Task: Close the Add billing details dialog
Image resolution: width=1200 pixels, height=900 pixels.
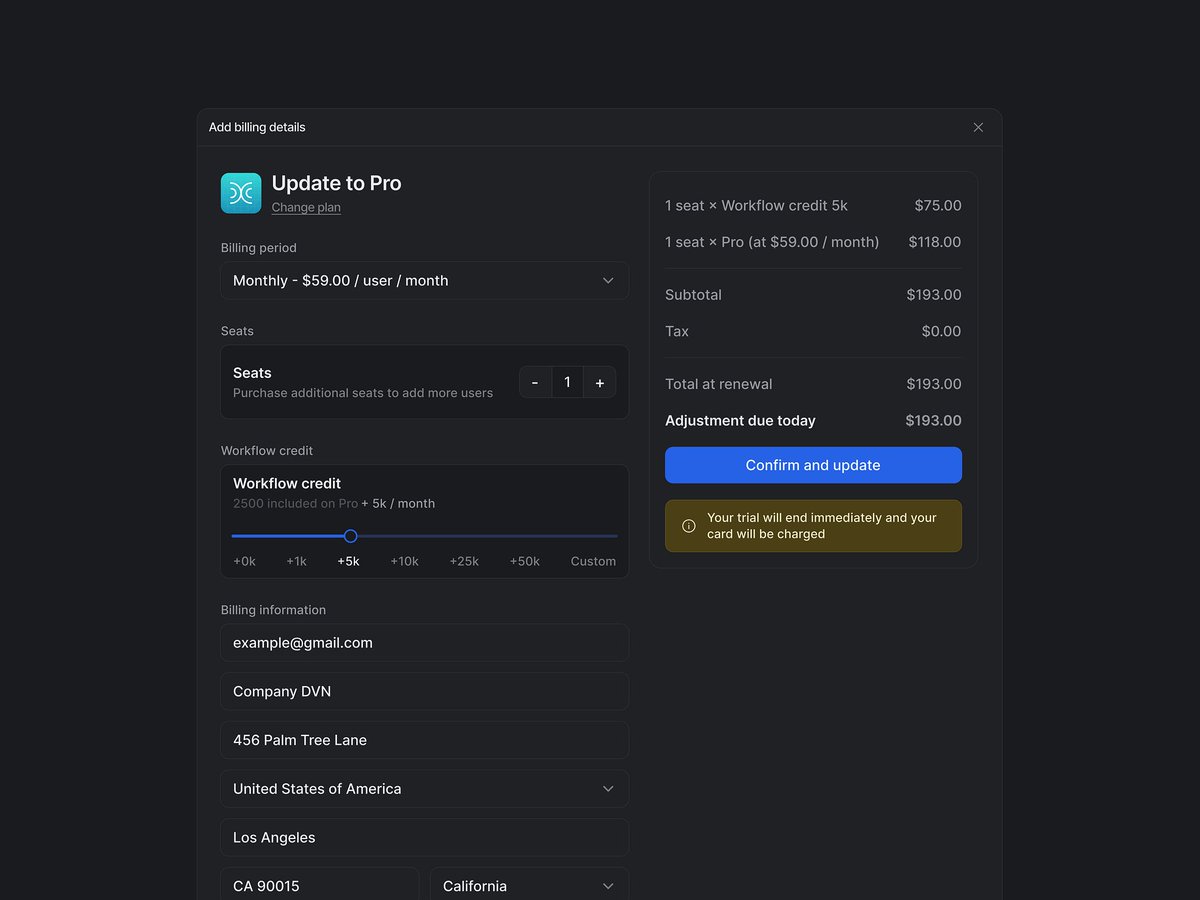Action: pos(978,127)
